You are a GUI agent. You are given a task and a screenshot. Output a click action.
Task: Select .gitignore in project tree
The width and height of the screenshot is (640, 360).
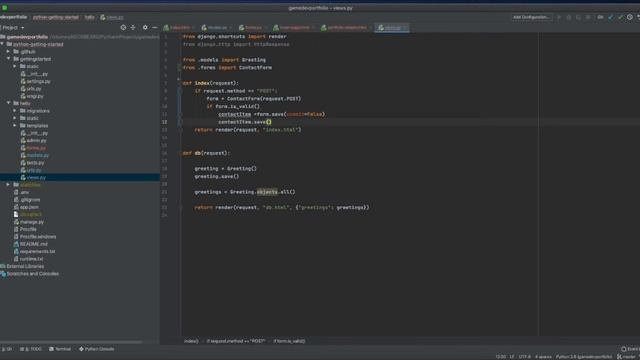27,200
